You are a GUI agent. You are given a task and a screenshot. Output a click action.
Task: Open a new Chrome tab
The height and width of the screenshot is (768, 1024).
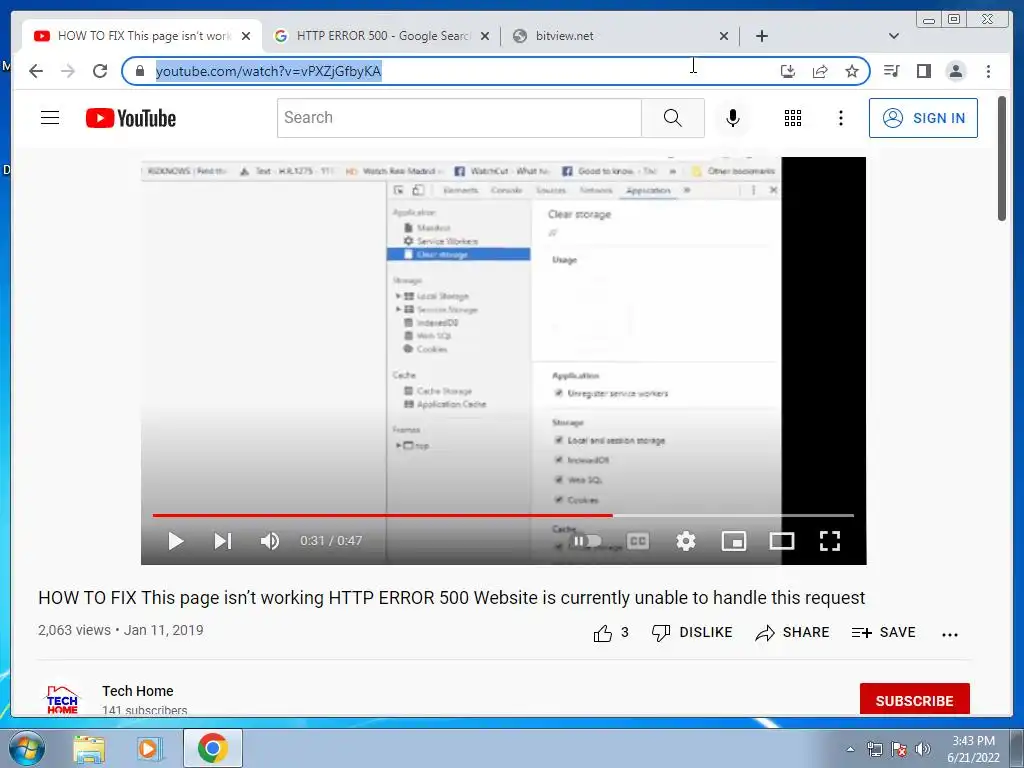[761, 36]
